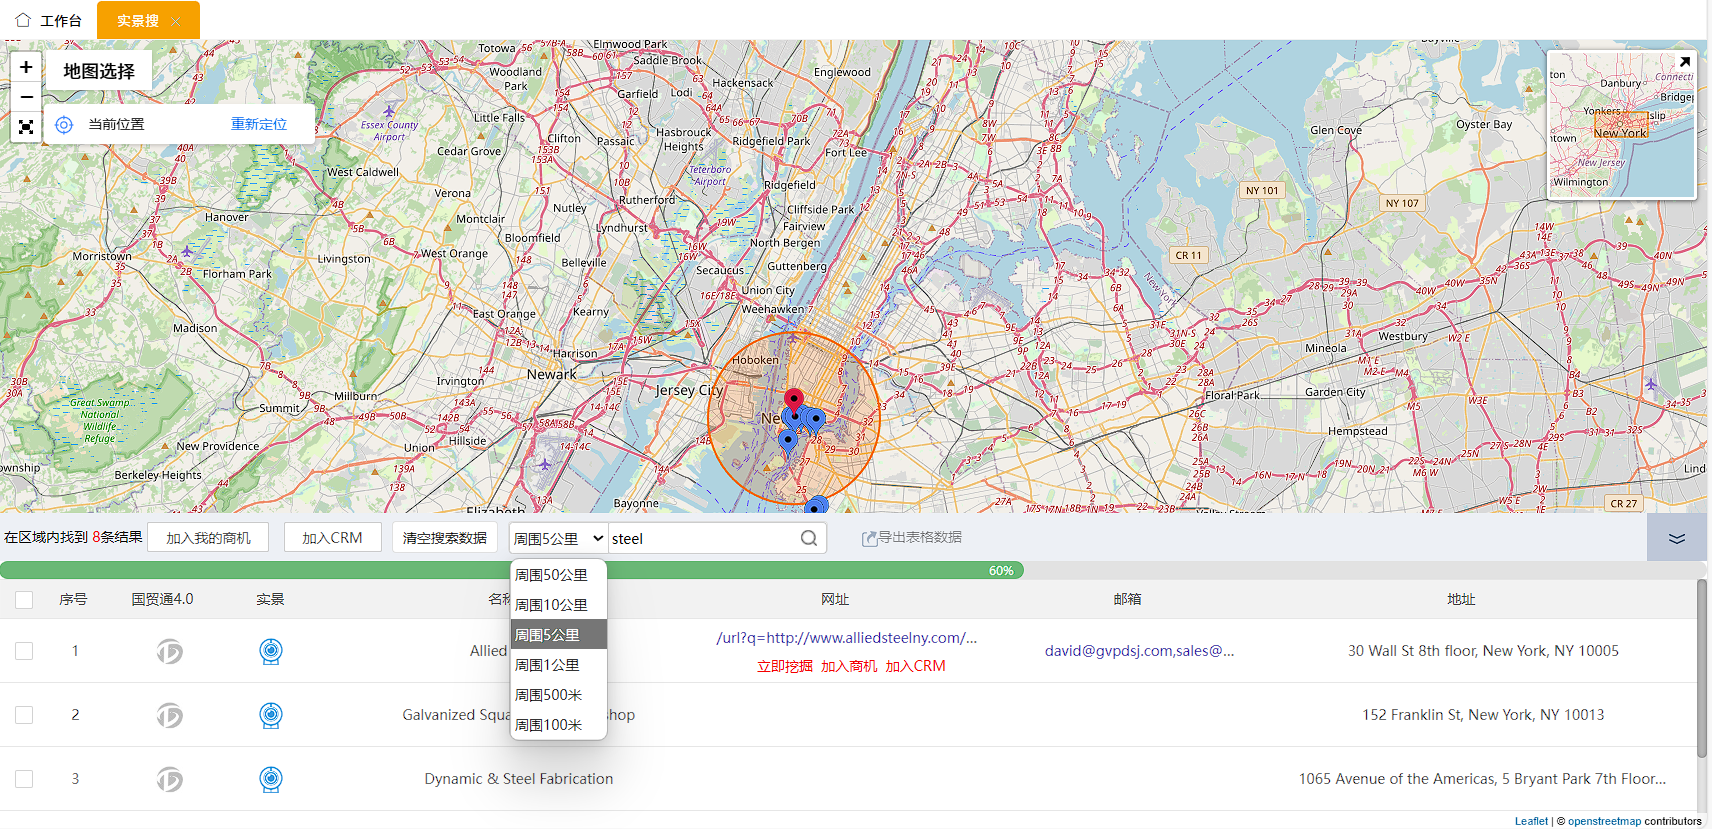Click the 重新定位 link
The width and height of the screenshot is (1712, 829).
(x=258, y=124)
